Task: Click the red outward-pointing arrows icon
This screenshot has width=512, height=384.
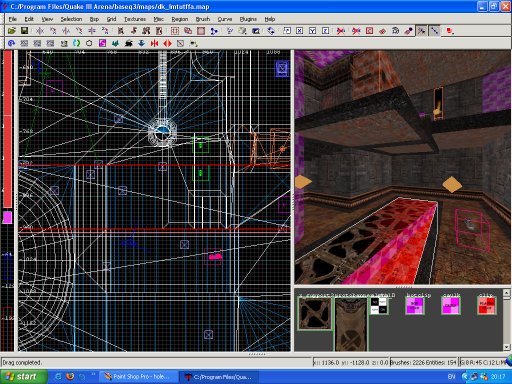Action: (167, 43)
